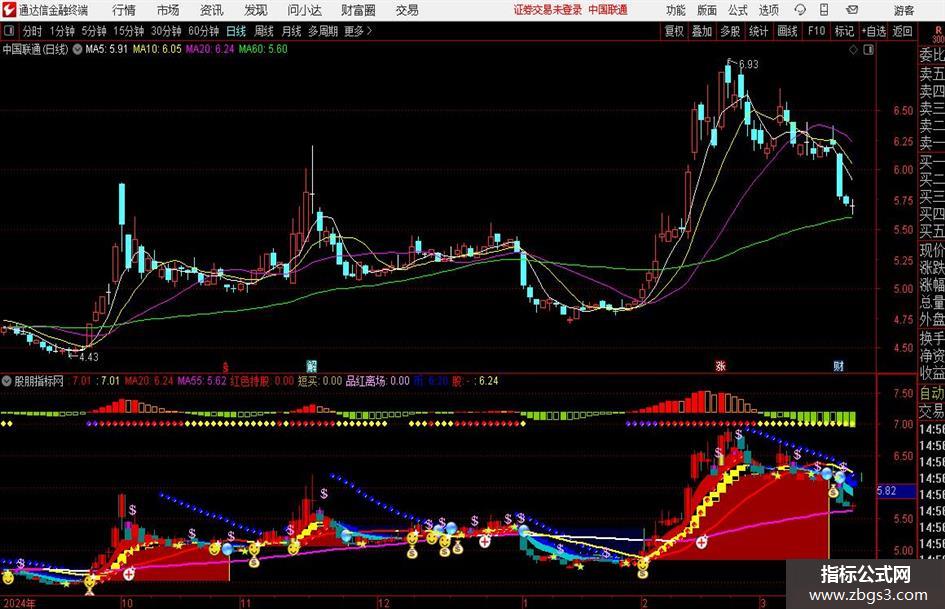Screen dimensions: 945x609
Task: Click the MA10: 6.05 label
Action: coord(157,49)
